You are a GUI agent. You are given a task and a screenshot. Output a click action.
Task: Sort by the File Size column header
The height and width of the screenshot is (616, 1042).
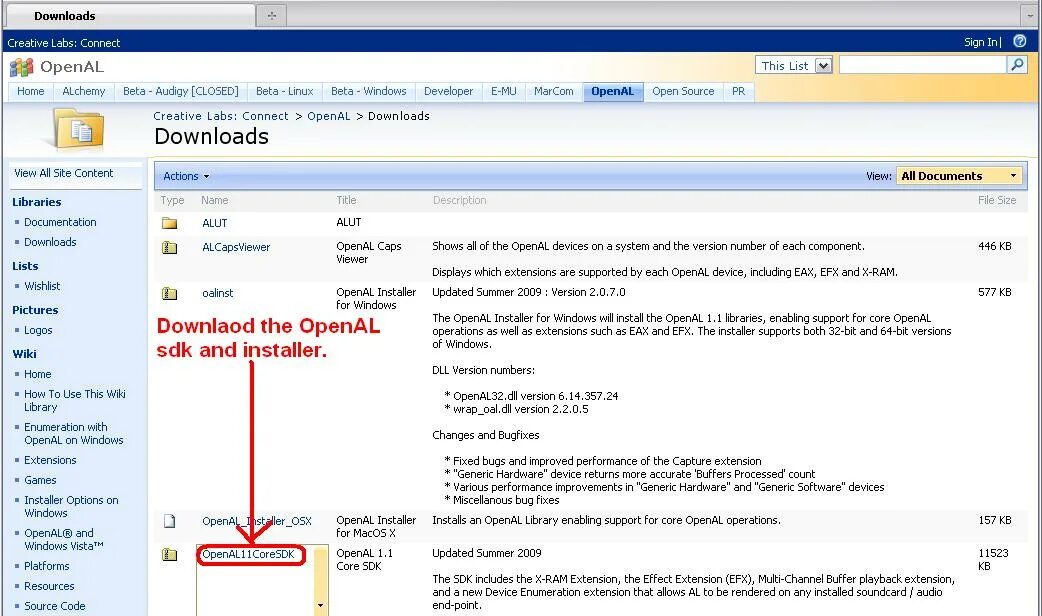click(997, 200)
